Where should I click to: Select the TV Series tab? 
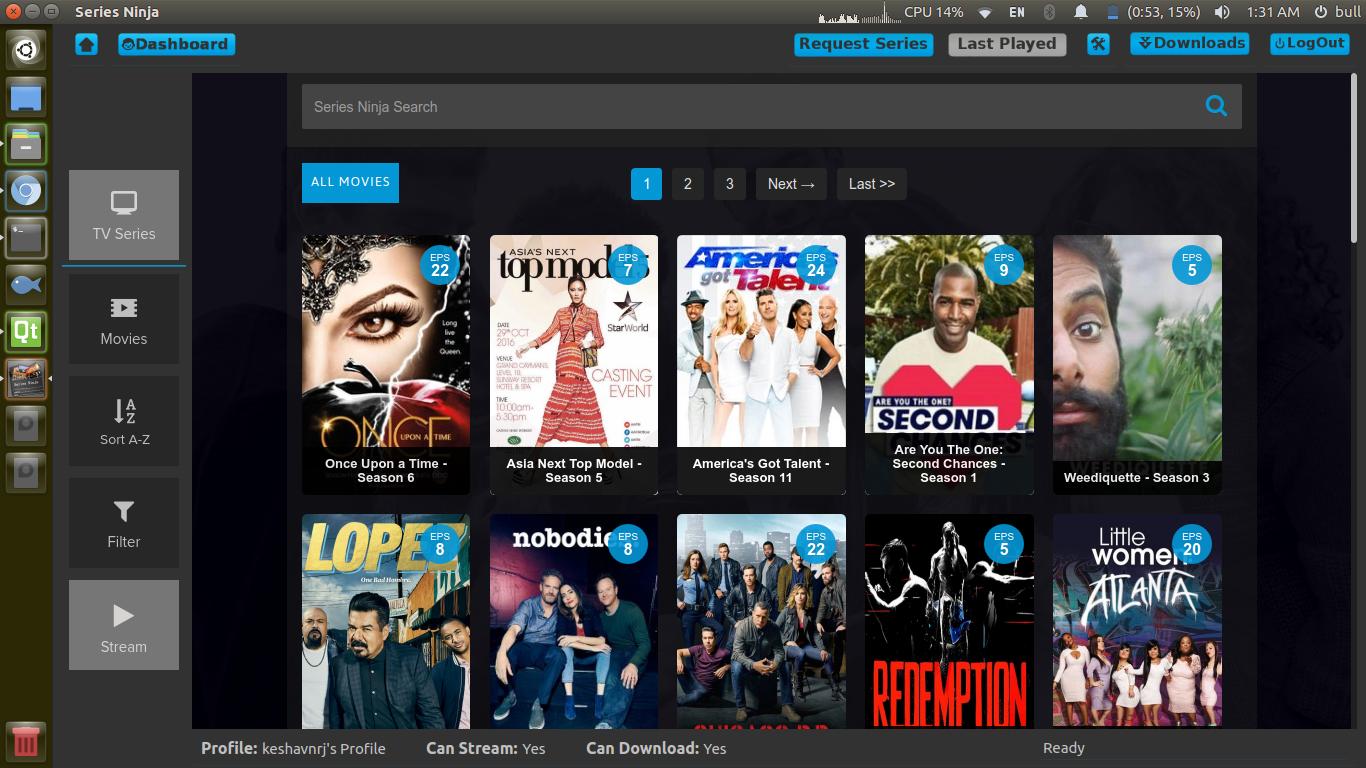123,215
